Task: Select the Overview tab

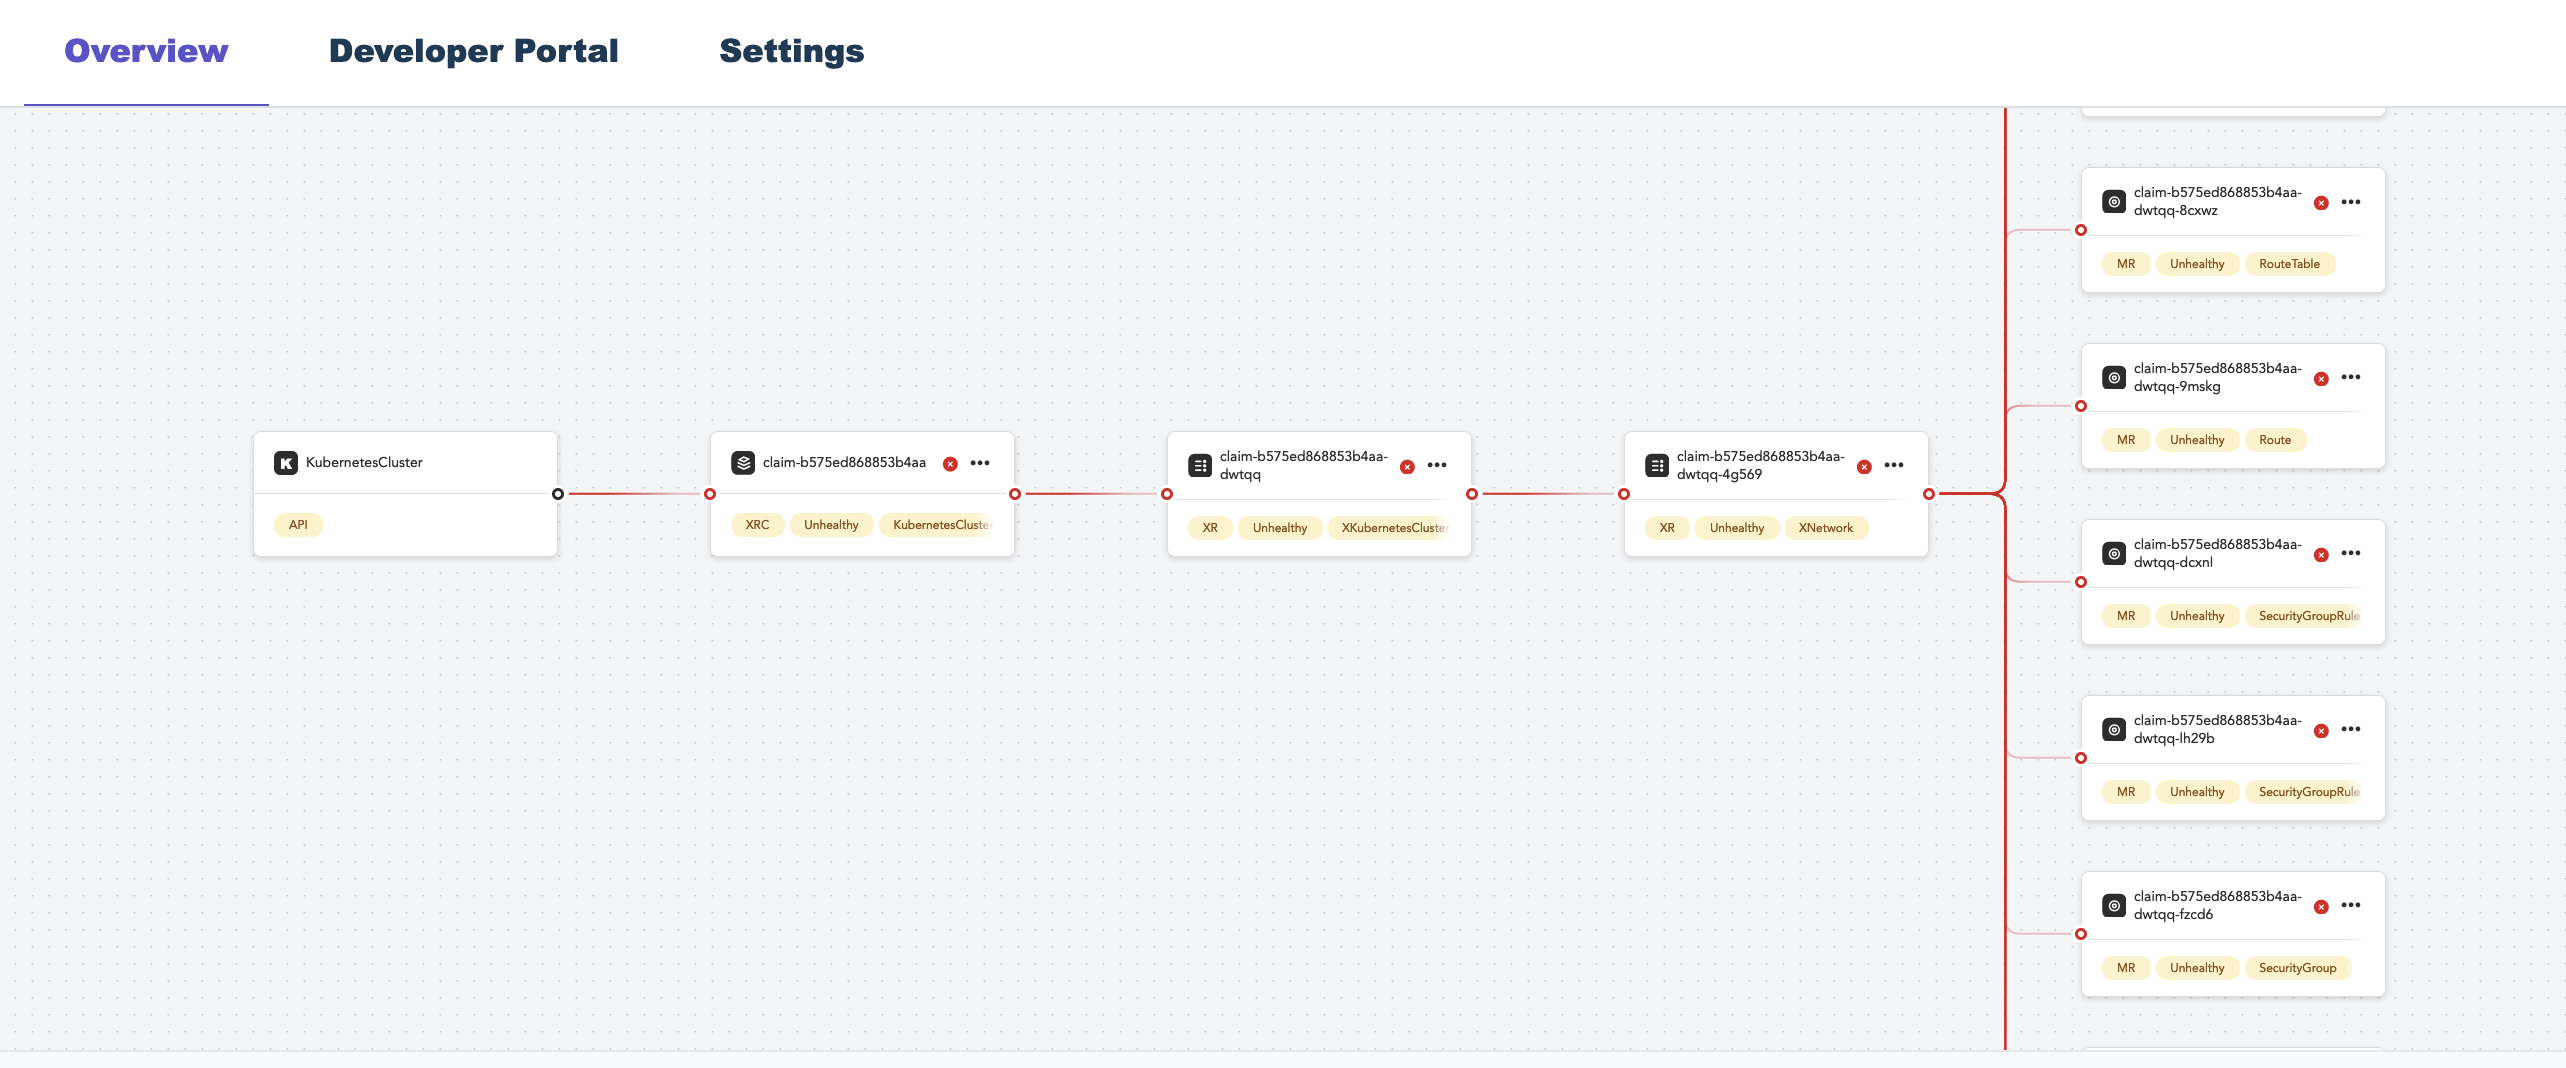Action: coord(146,51)
